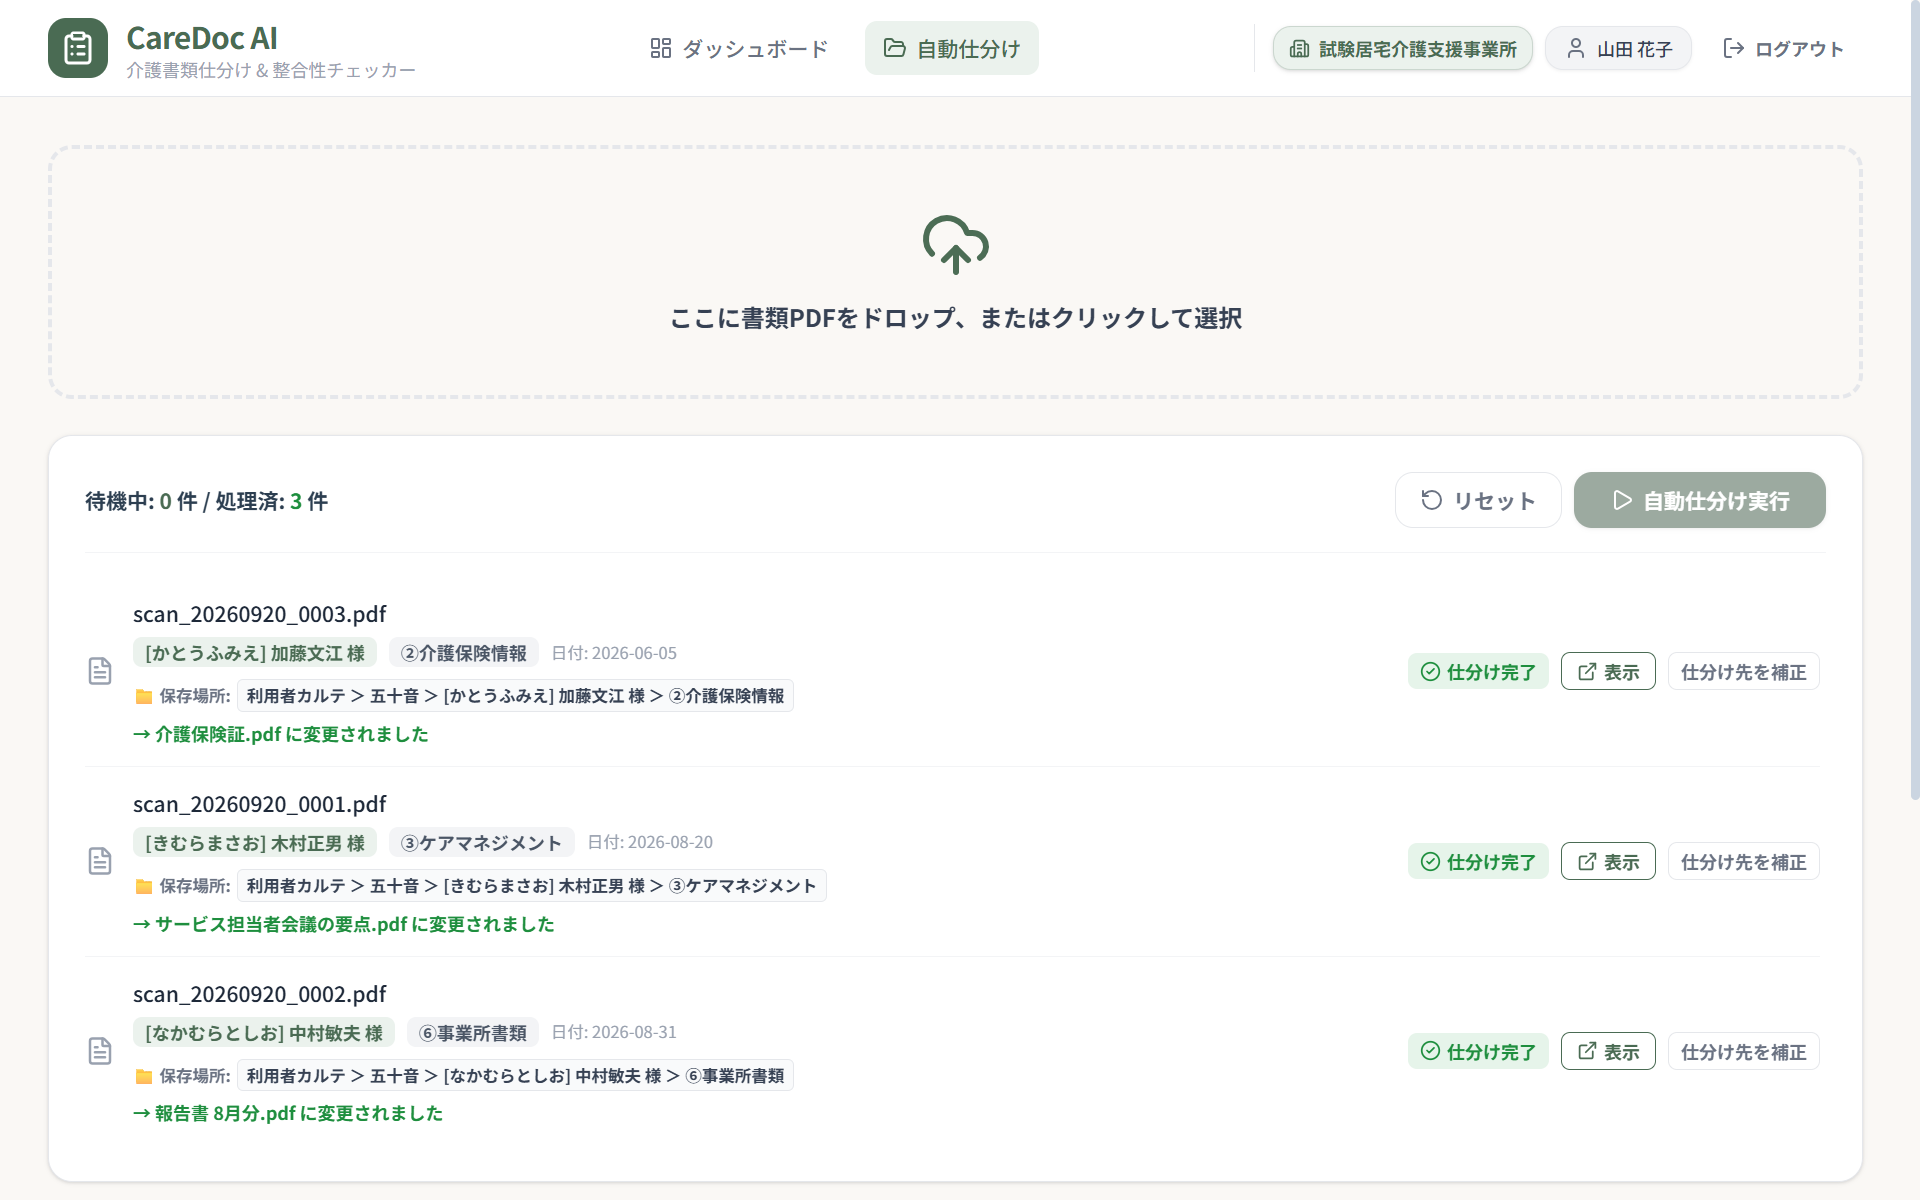The image size is (1920, 1200).
Task: Open the ダッシュボード tab
Action: click(739, 48)
